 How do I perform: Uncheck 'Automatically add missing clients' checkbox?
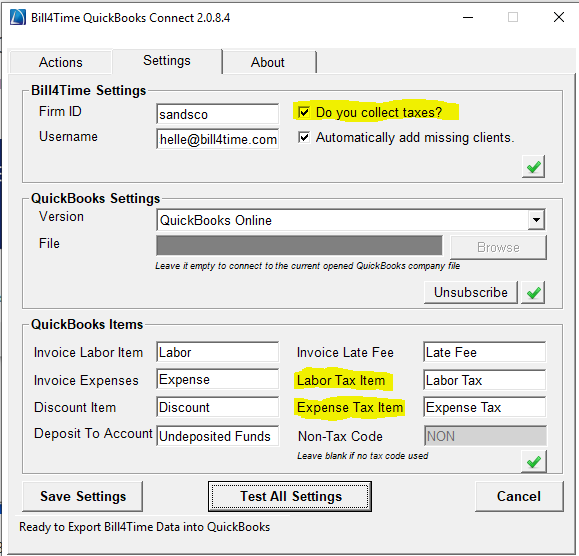coord(304,137)
